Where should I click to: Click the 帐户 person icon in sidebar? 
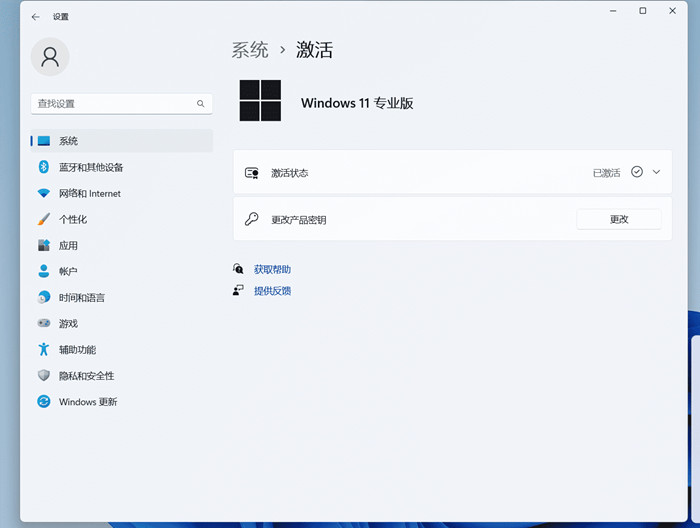coord(44,271)
